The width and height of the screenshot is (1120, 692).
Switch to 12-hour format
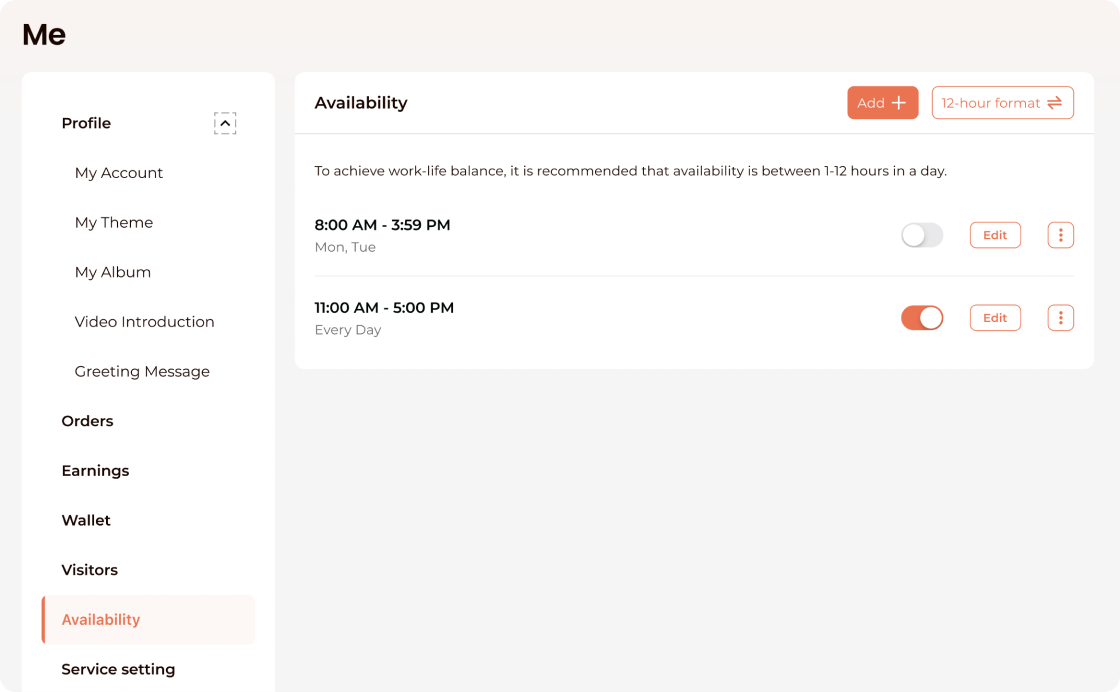coord(1002,103)
